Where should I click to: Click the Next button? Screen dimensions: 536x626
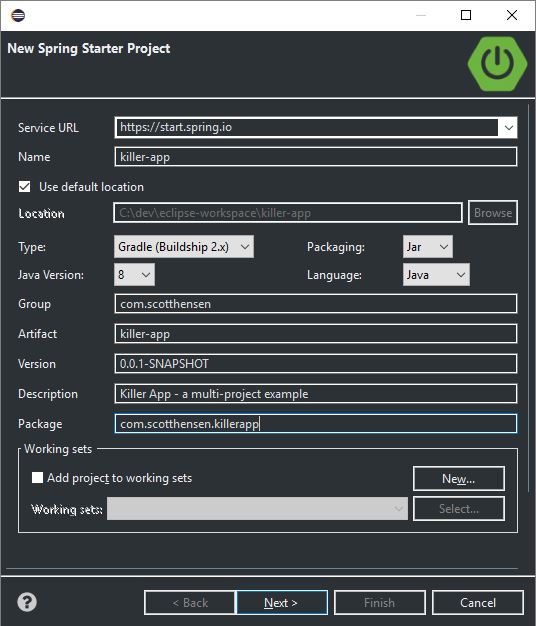pyautogui.click(x=282, y=602)
